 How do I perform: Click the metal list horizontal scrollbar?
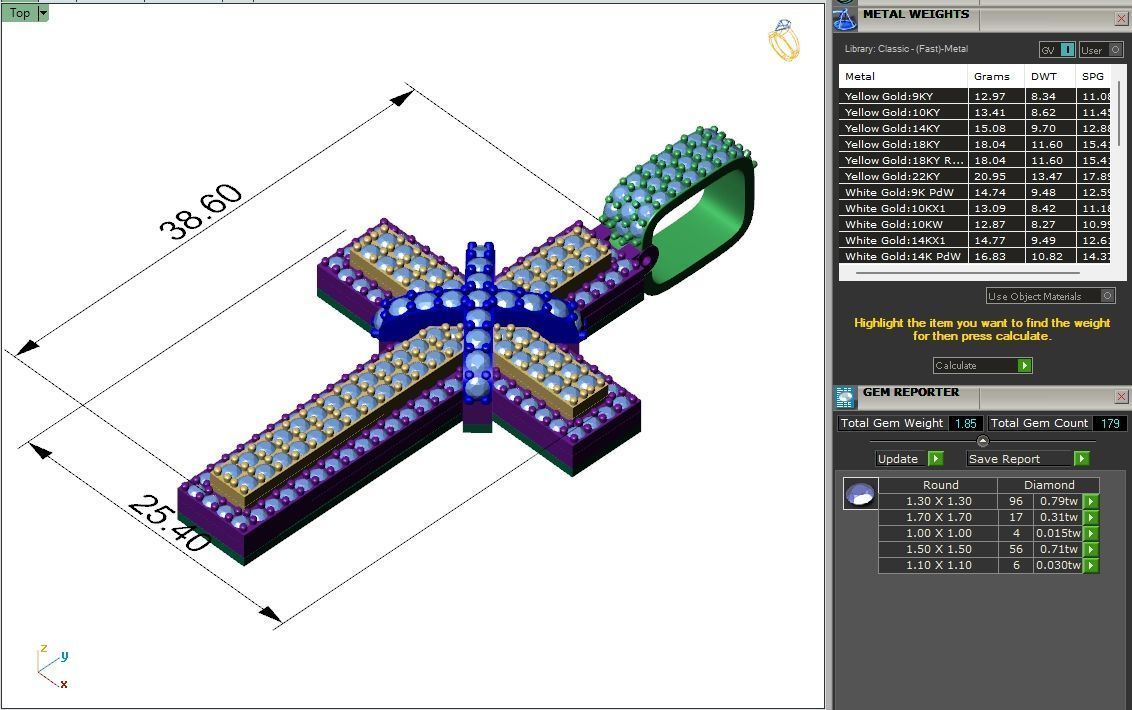pos(968,273)
